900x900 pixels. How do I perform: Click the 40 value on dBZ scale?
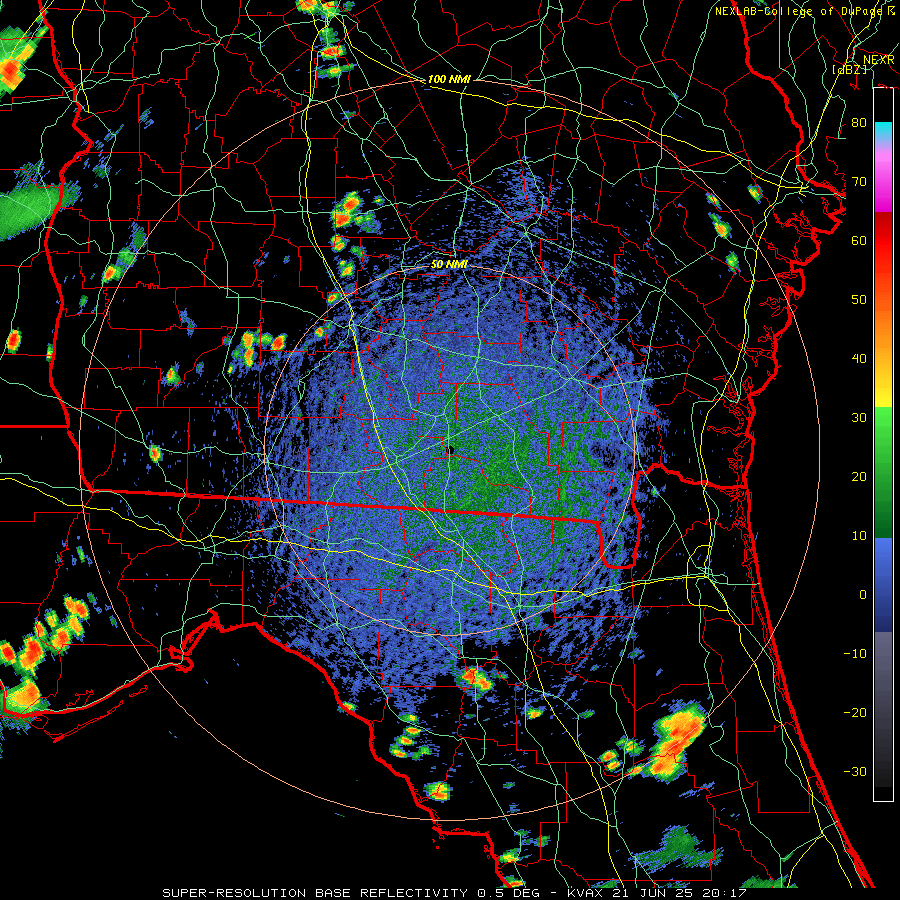859,359
